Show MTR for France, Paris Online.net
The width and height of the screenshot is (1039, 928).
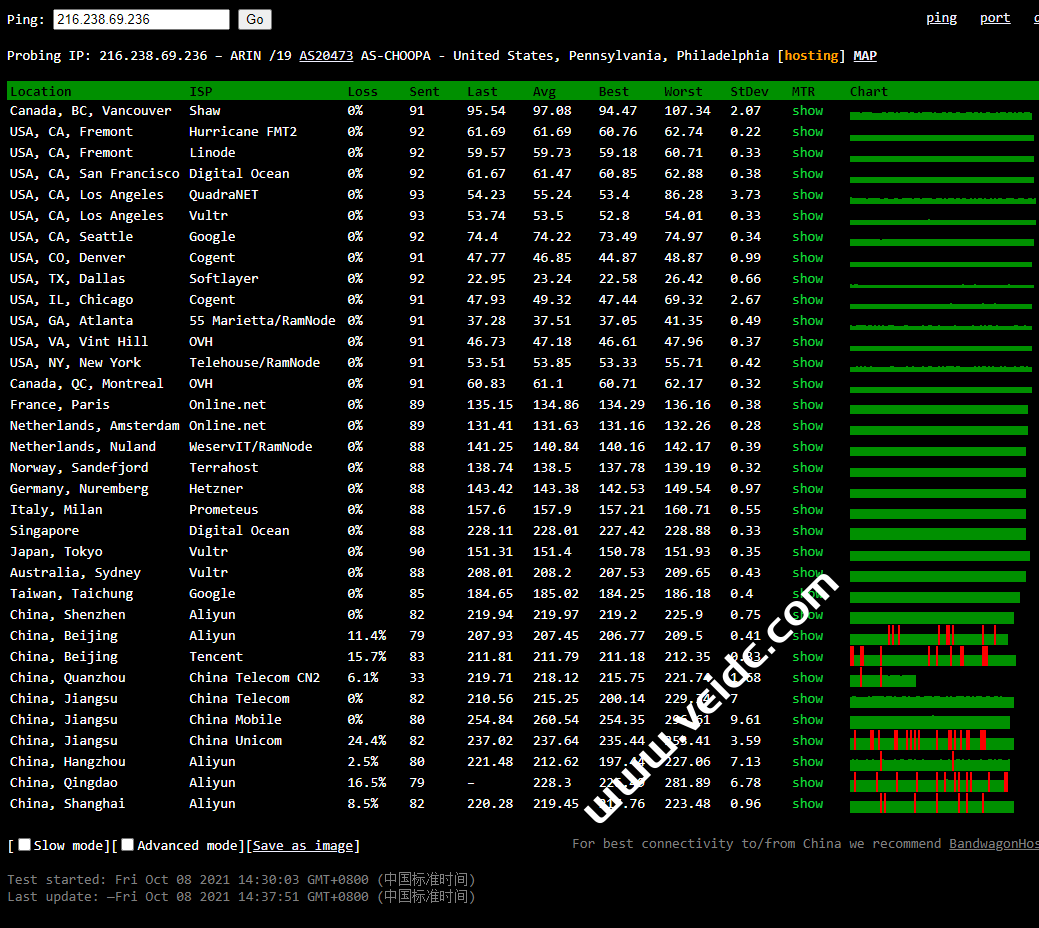click(x=807, y=405)
